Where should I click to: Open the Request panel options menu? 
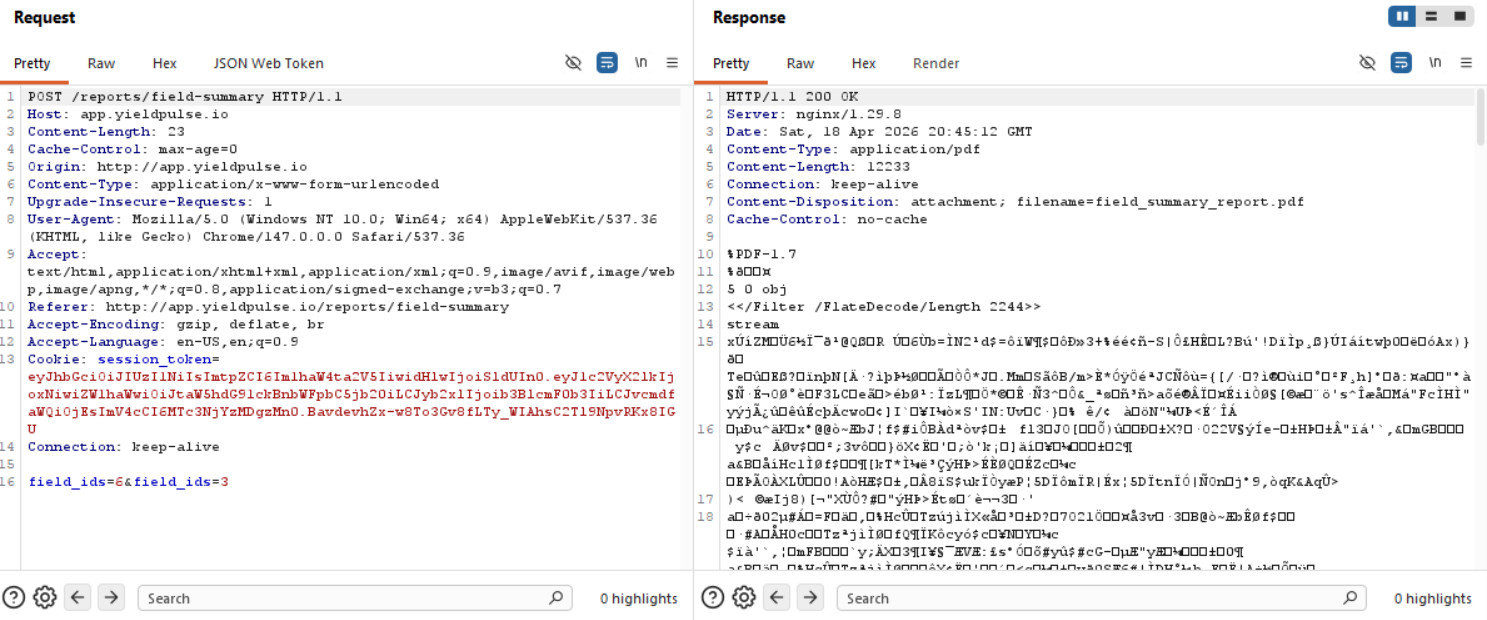(x=672, y=63)
